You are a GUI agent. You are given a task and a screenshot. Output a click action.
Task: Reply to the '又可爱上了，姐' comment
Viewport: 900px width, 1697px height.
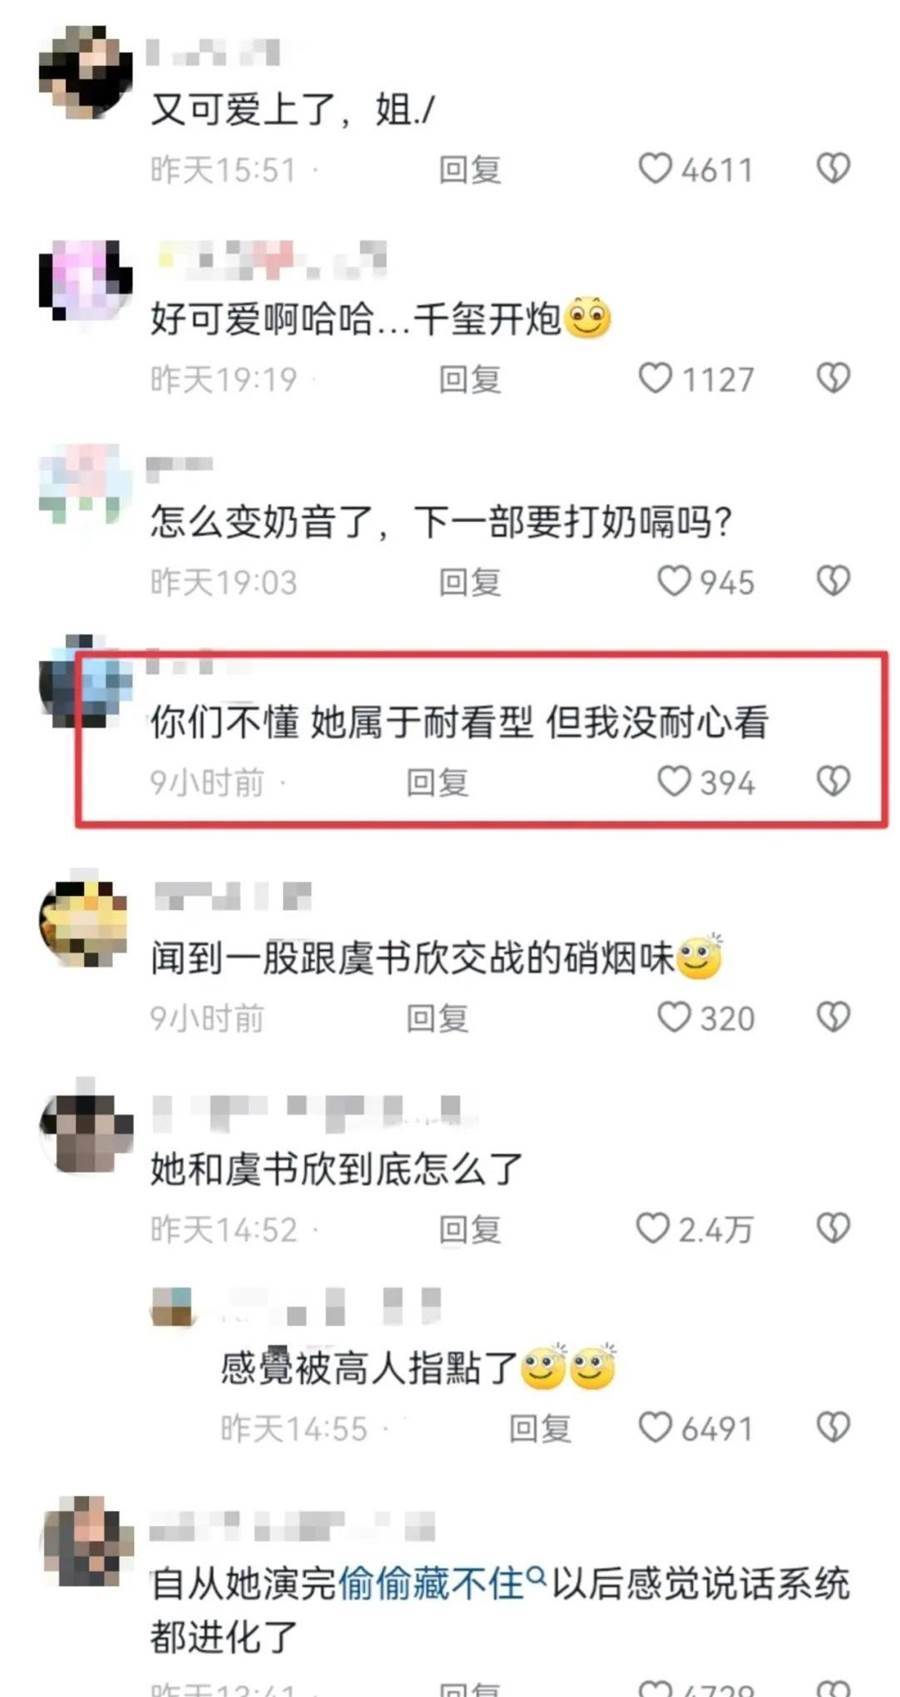[470, 170]
